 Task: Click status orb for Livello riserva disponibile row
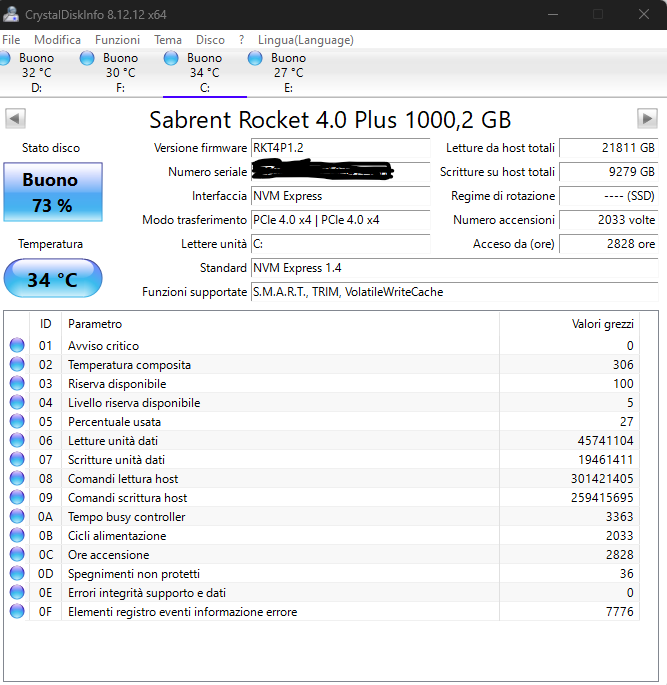(17, 402)
